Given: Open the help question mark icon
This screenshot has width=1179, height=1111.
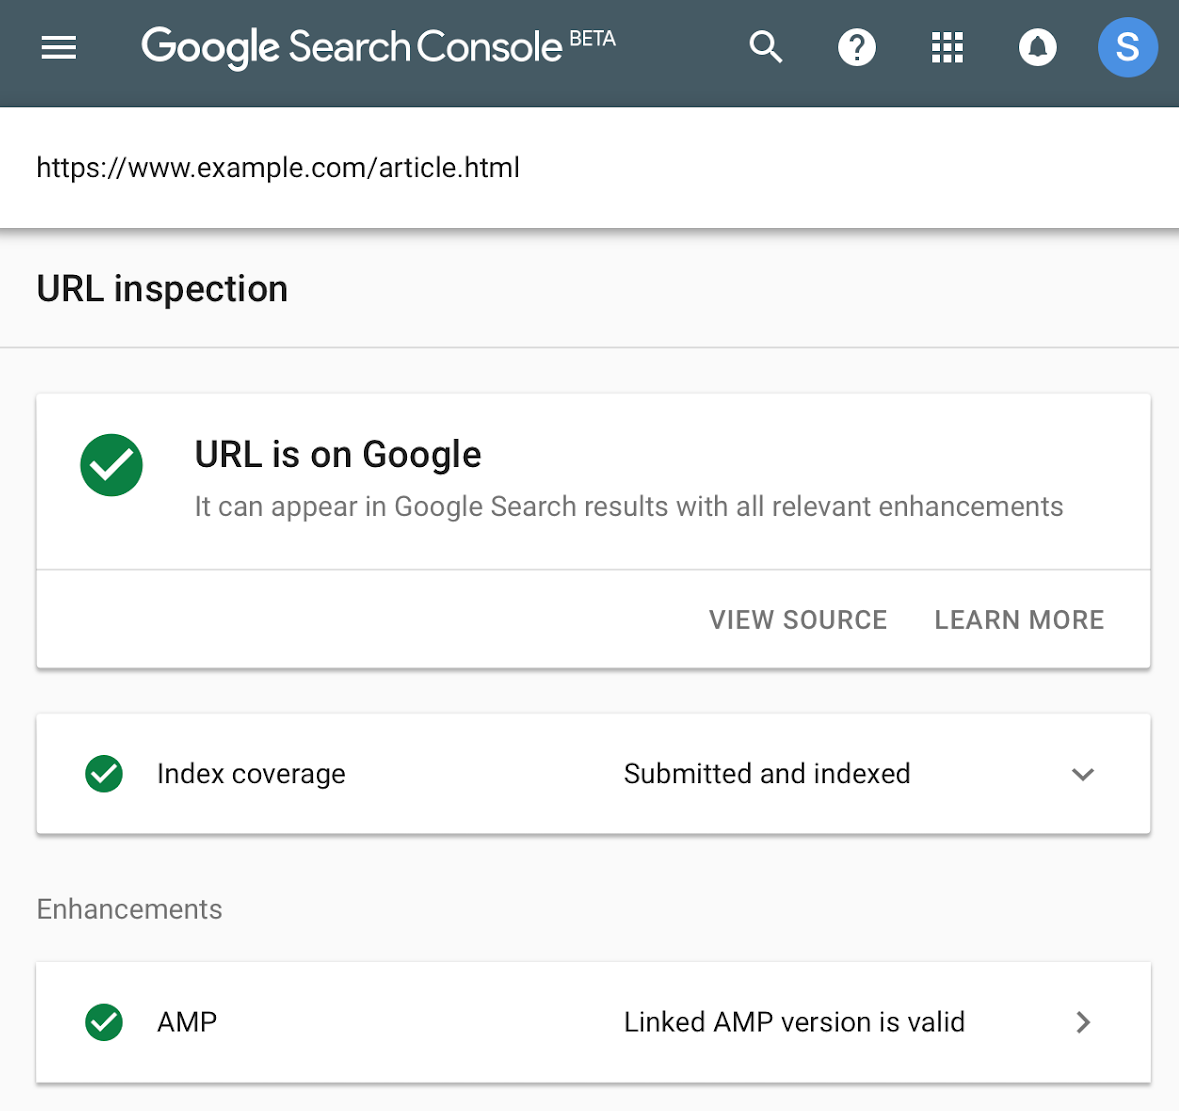Looking at the screenshot, I should (856, 47).
